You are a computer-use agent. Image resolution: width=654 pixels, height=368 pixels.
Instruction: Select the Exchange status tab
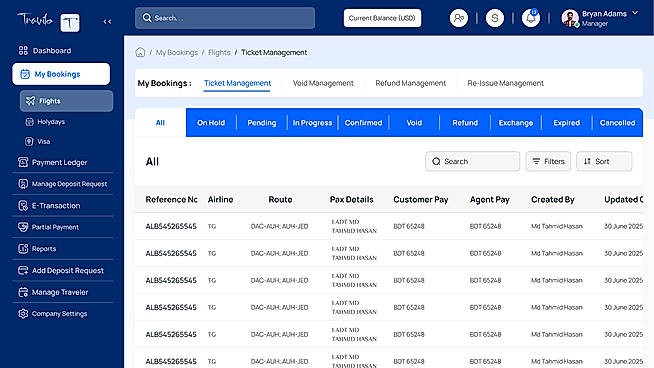(516, 123)
